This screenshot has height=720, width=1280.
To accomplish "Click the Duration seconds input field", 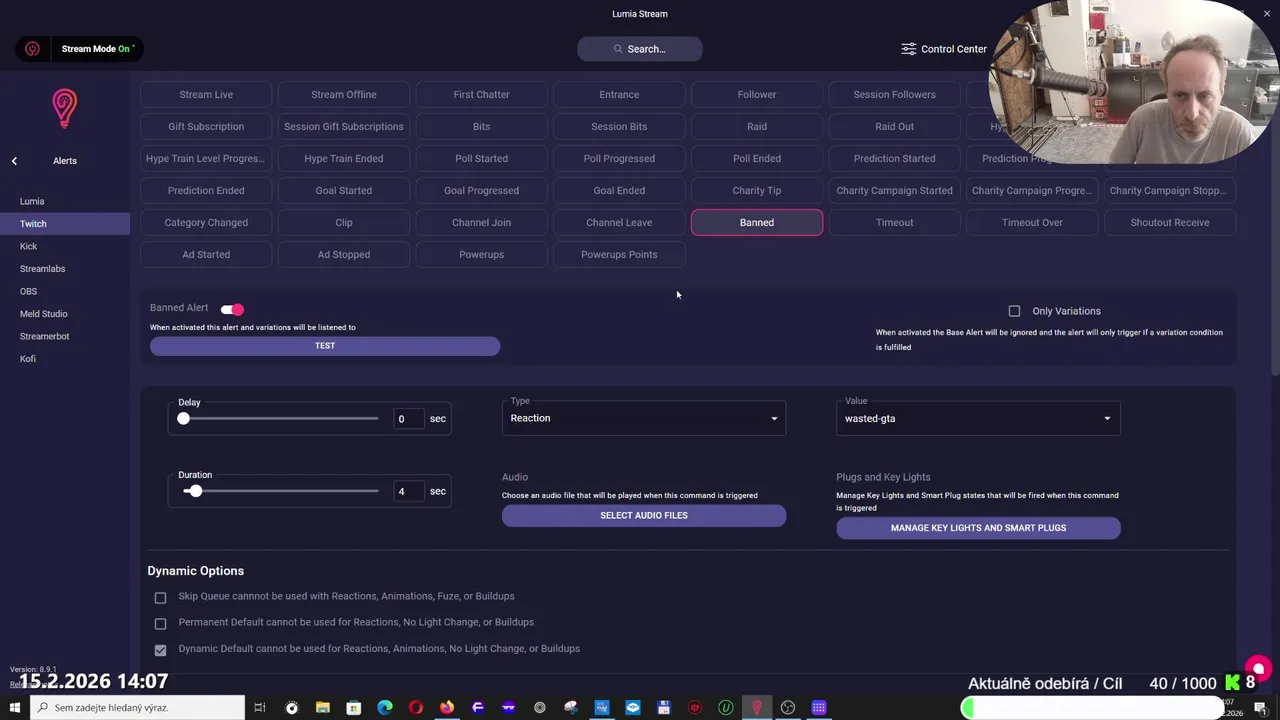I will (408, 491).
